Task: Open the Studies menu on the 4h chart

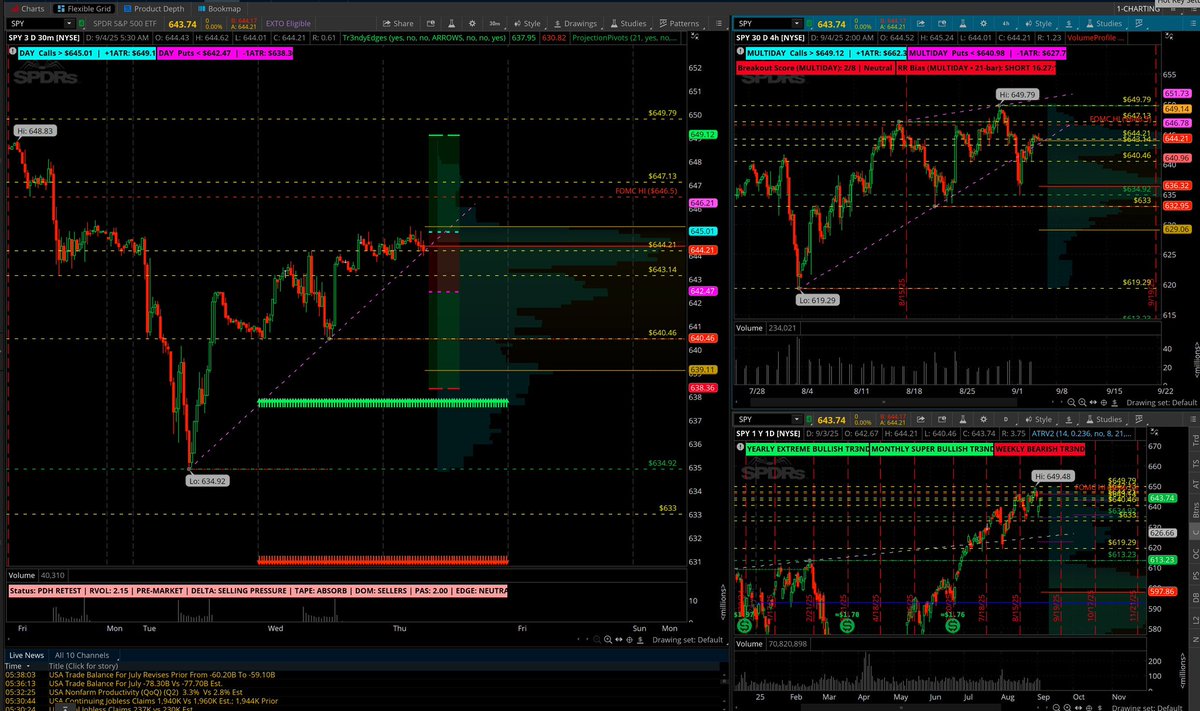Action: click(x=1105, y=24)
